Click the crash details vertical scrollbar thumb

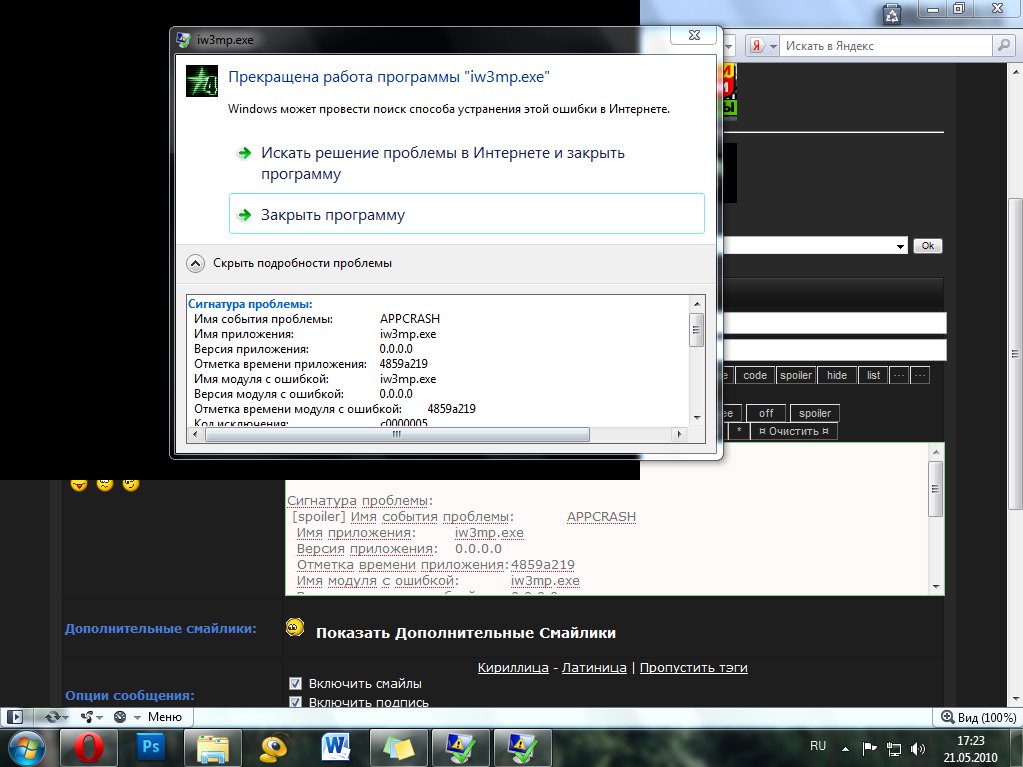pos(697,329)
